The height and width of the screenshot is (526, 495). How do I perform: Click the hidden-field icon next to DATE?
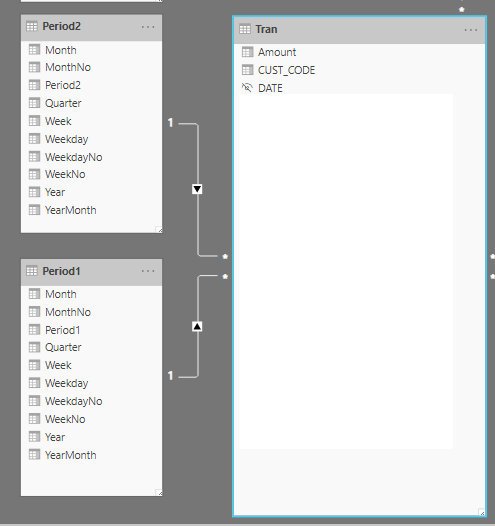pos(247,88)
